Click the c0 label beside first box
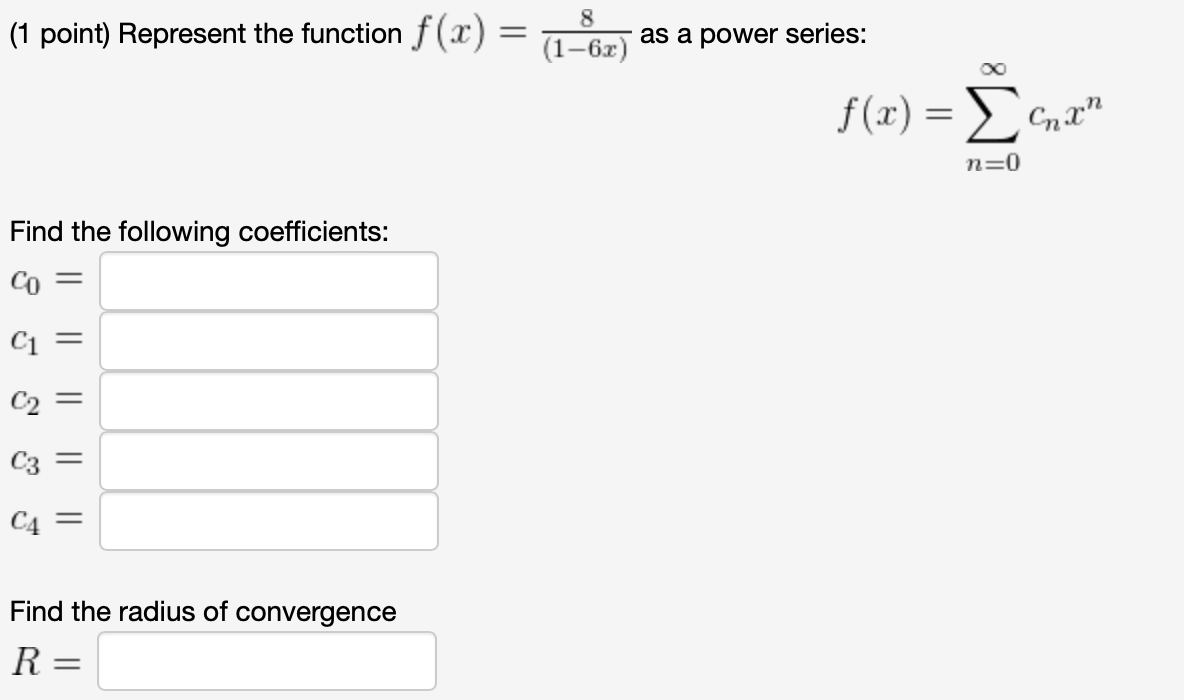This screenshot has height=700, width=1184. coord(45,281)
